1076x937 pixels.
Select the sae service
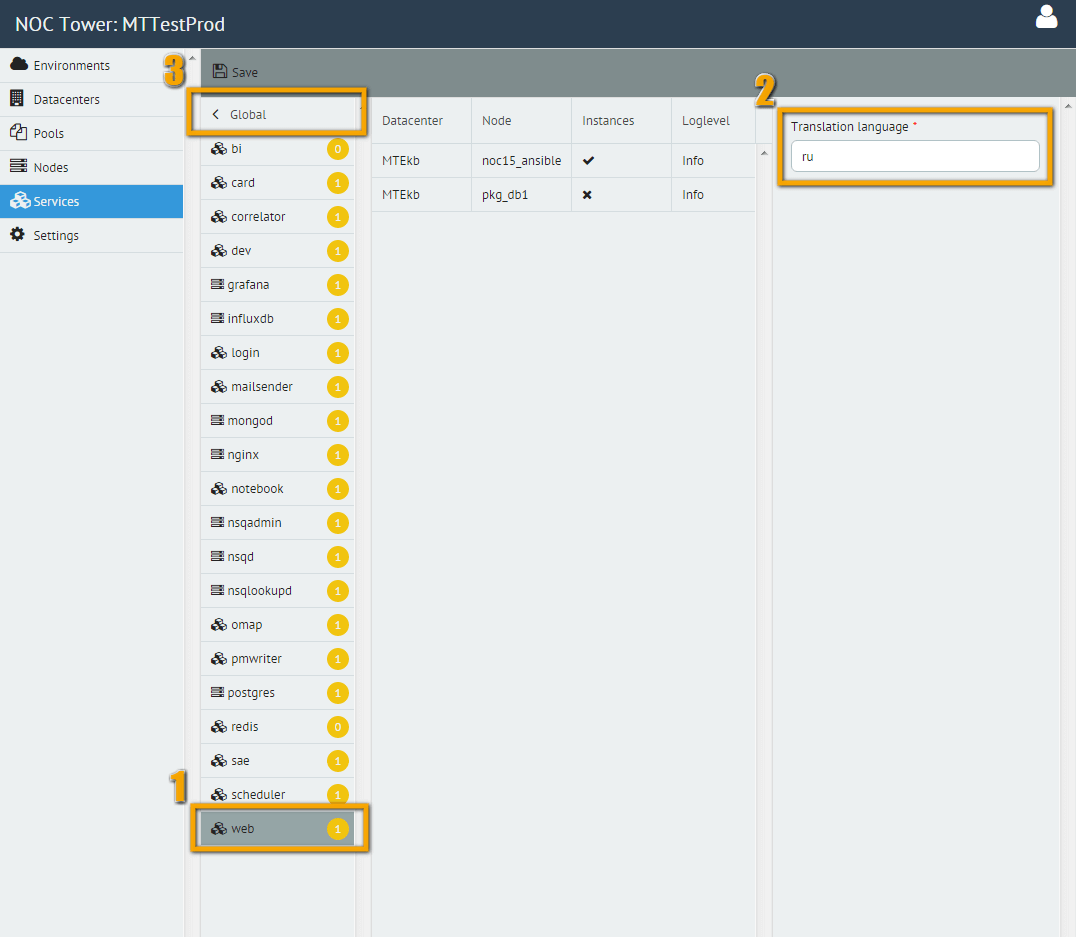(x=277, y=761)
